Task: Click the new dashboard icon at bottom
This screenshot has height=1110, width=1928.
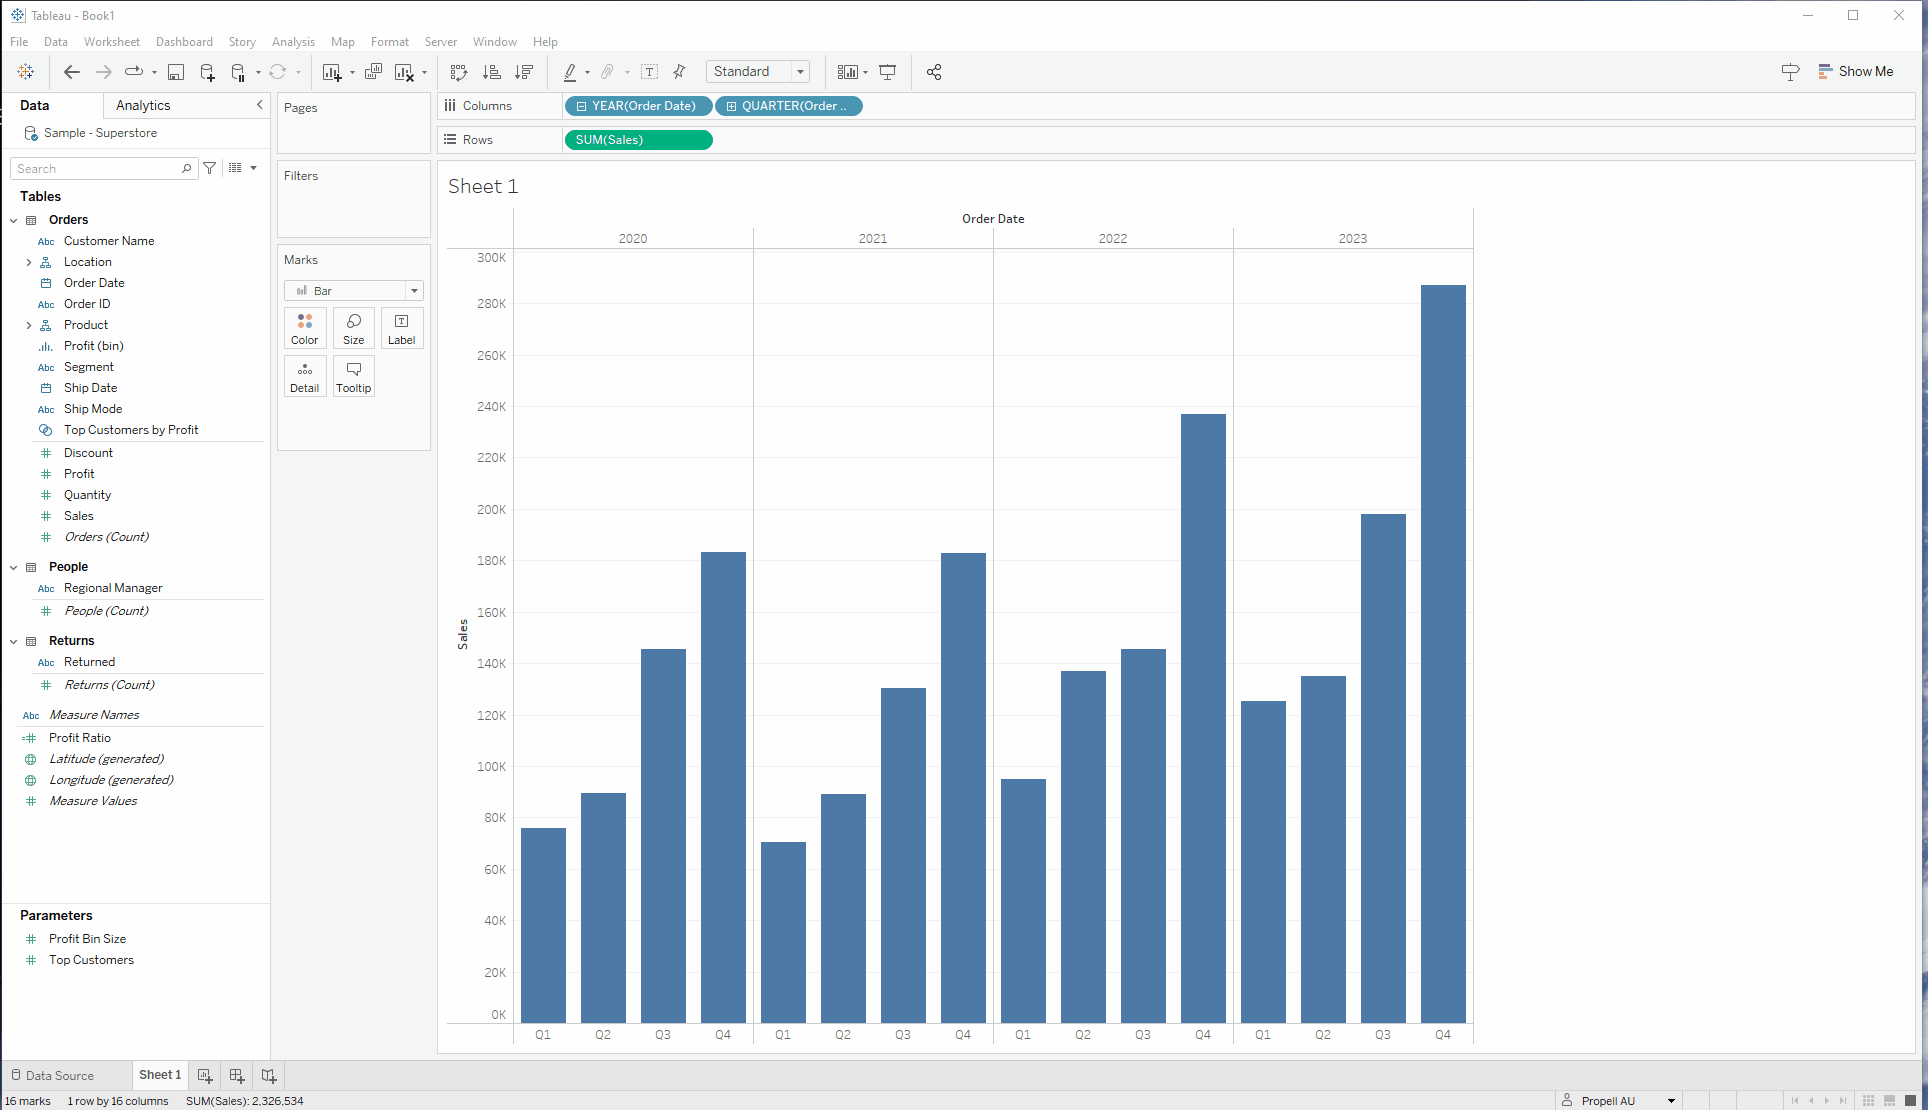Action: click(x=237, y=1075)
